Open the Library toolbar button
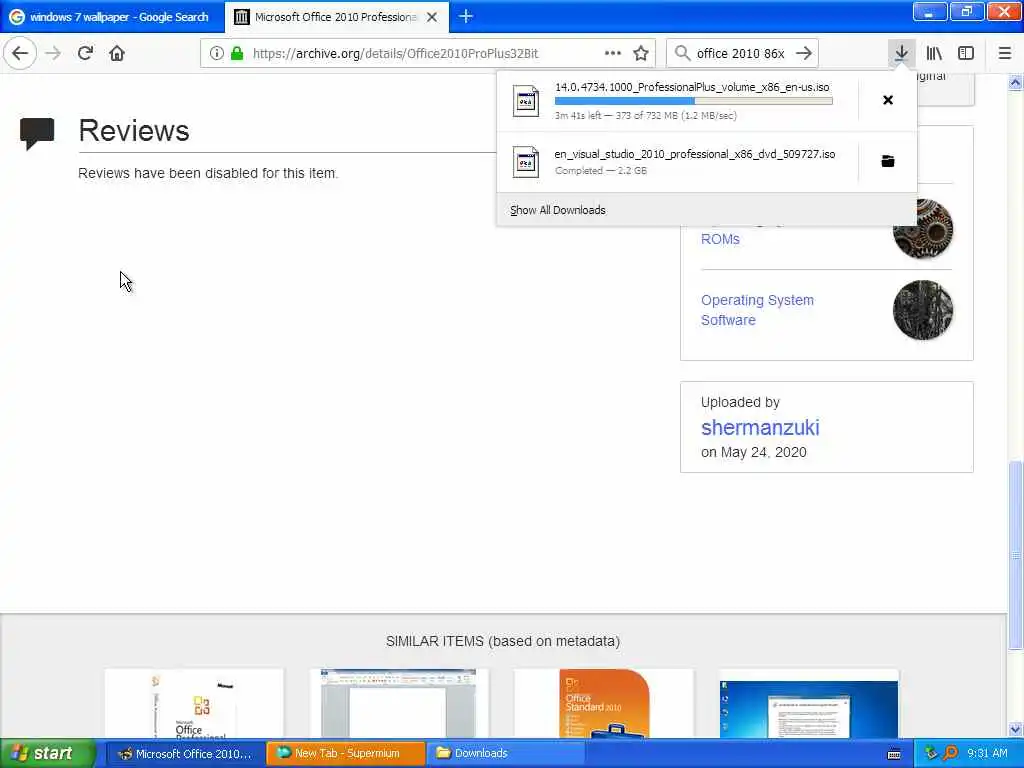The height and width of the screenshot is (768, 1024). click(x=934, y=54)
